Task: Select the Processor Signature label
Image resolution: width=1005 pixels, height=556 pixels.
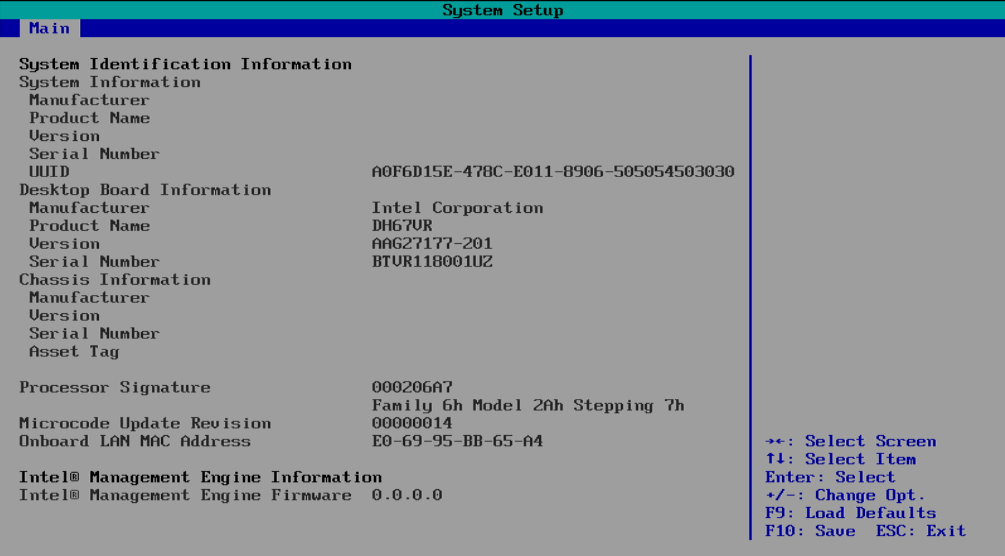Action: (115, 387)
